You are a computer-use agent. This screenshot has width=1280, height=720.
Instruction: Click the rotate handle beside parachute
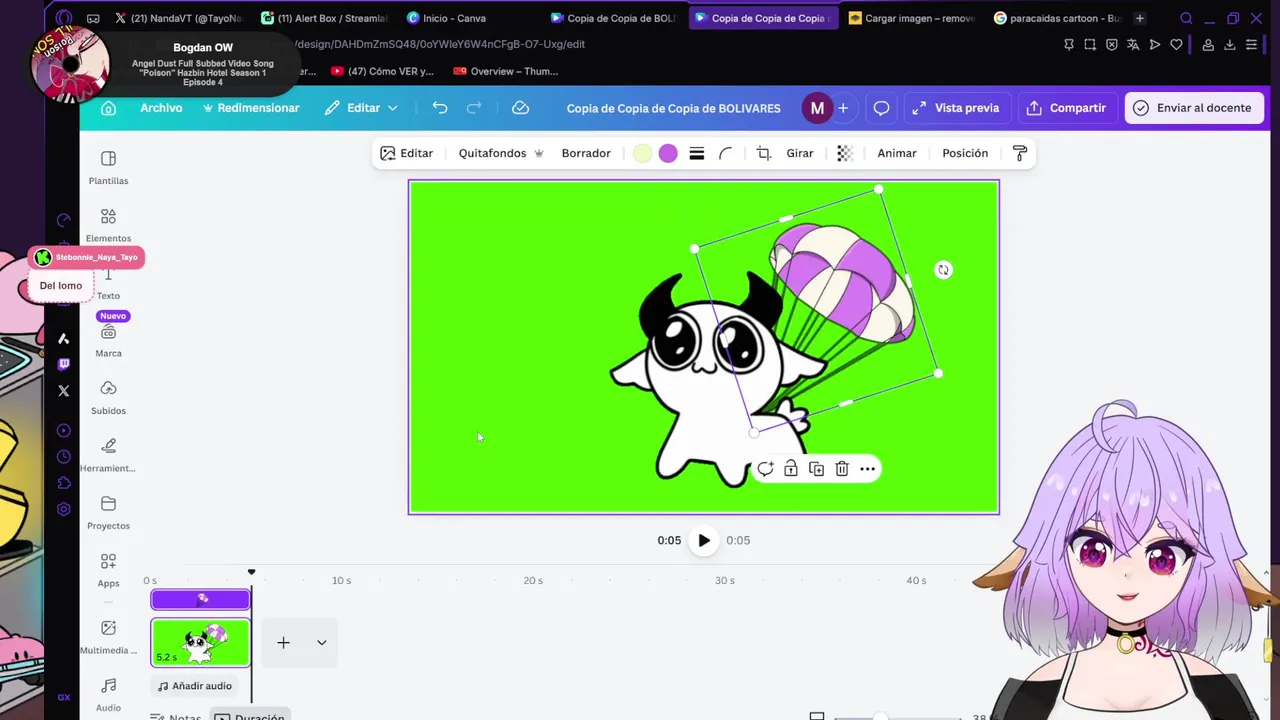click(x=943, y=270)
